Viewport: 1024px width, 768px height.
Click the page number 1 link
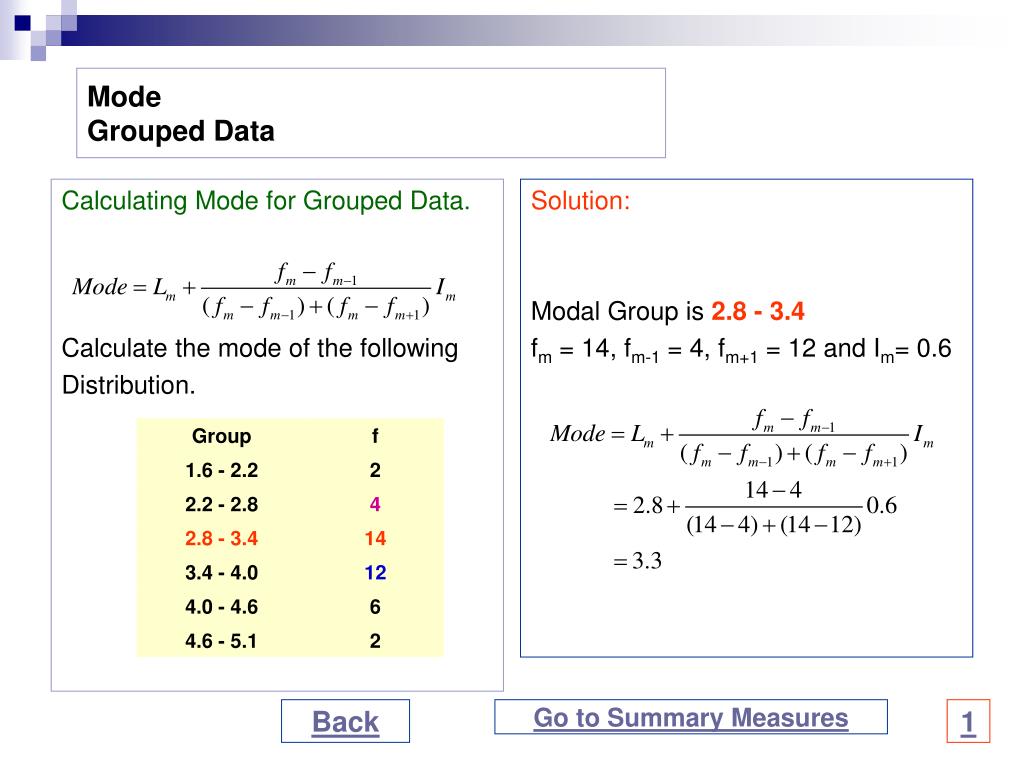click(968, 722)
